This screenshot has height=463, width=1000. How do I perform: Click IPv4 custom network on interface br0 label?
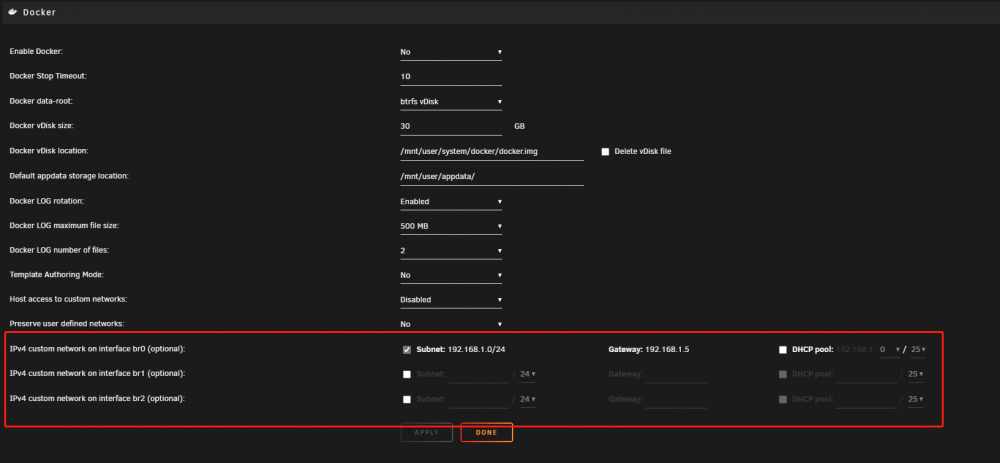pyautogui.click(x=98, y=349)
